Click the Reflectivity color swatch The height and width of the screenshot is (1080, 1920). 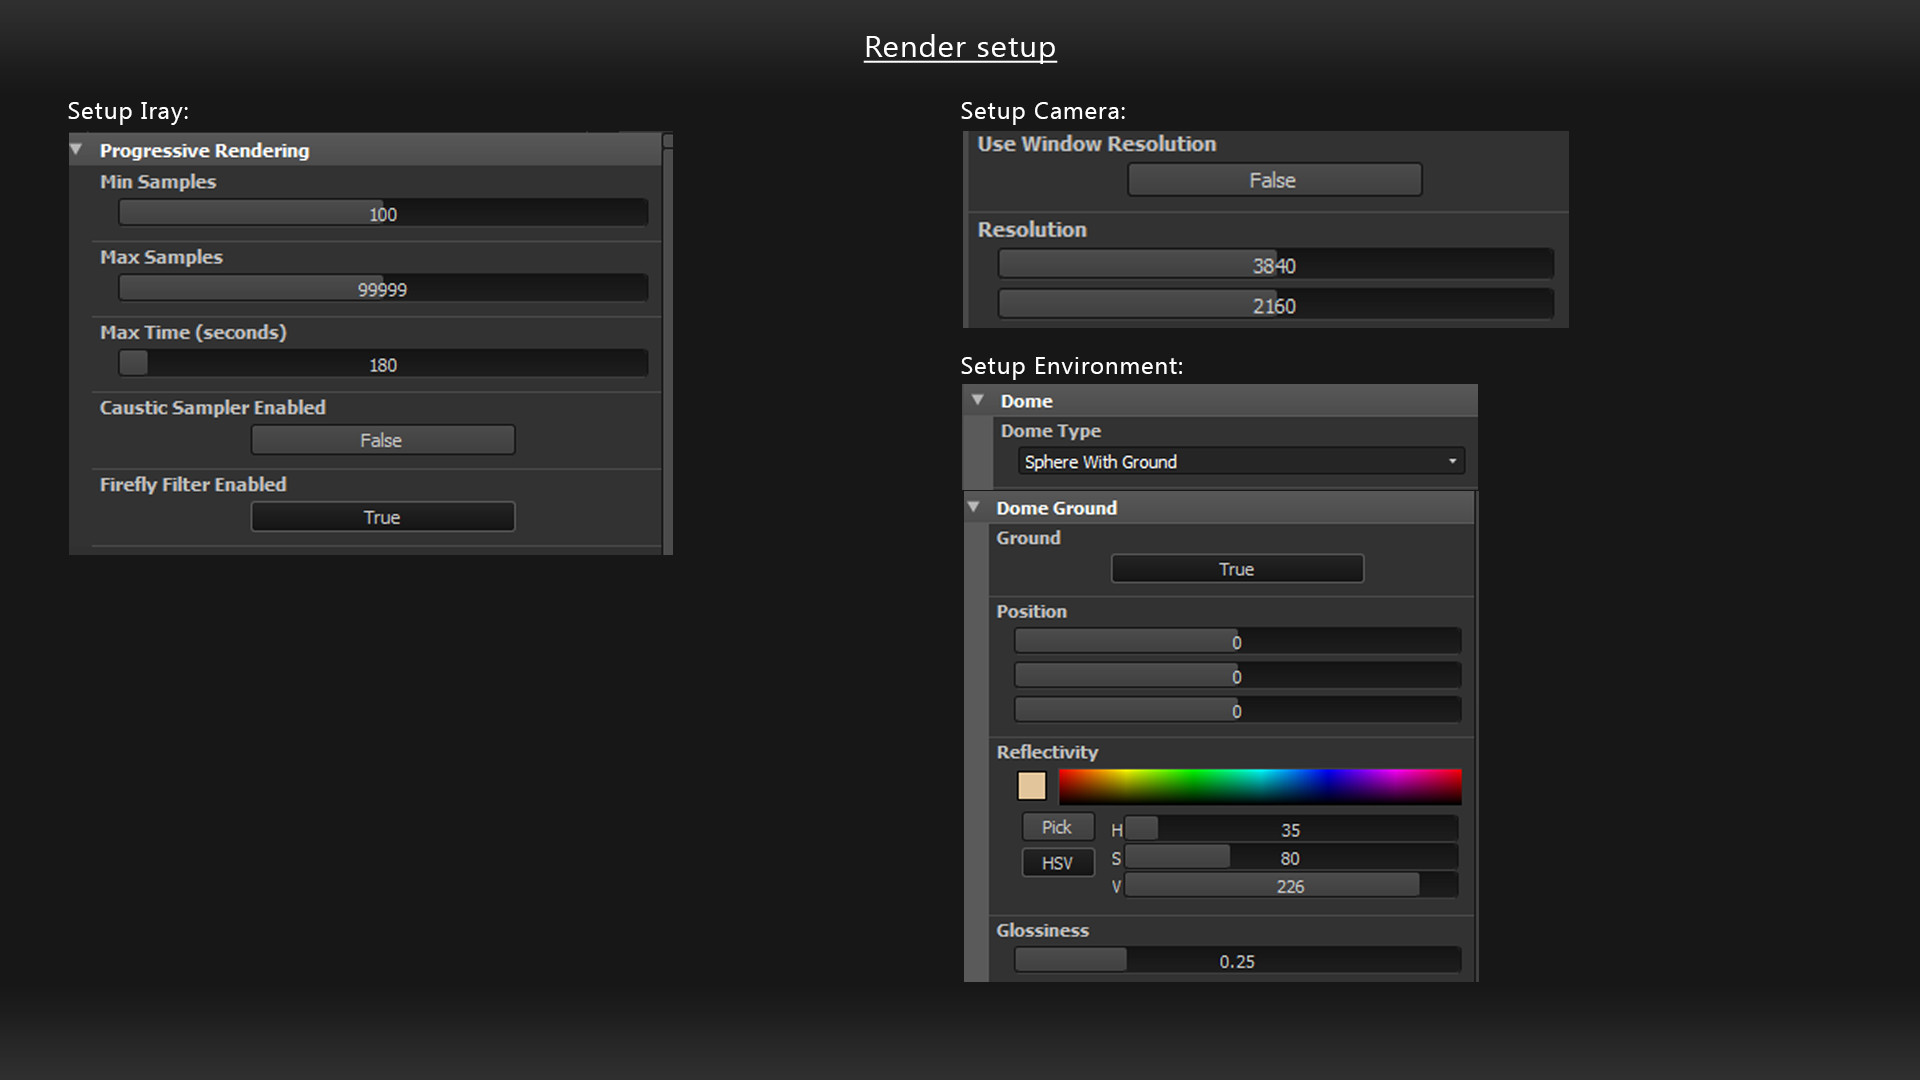(1032, 786)
